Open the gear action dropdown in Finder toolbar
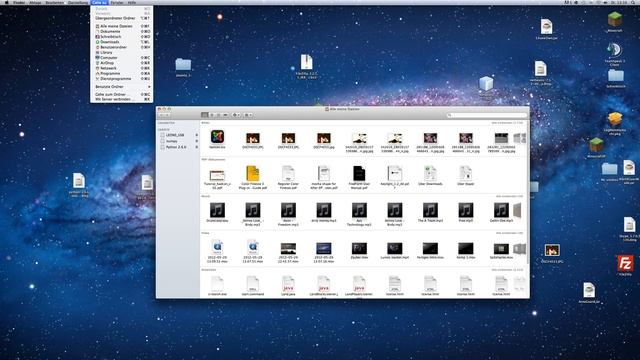This screenshot has width=640, height=360. click(x=236, y=115)
